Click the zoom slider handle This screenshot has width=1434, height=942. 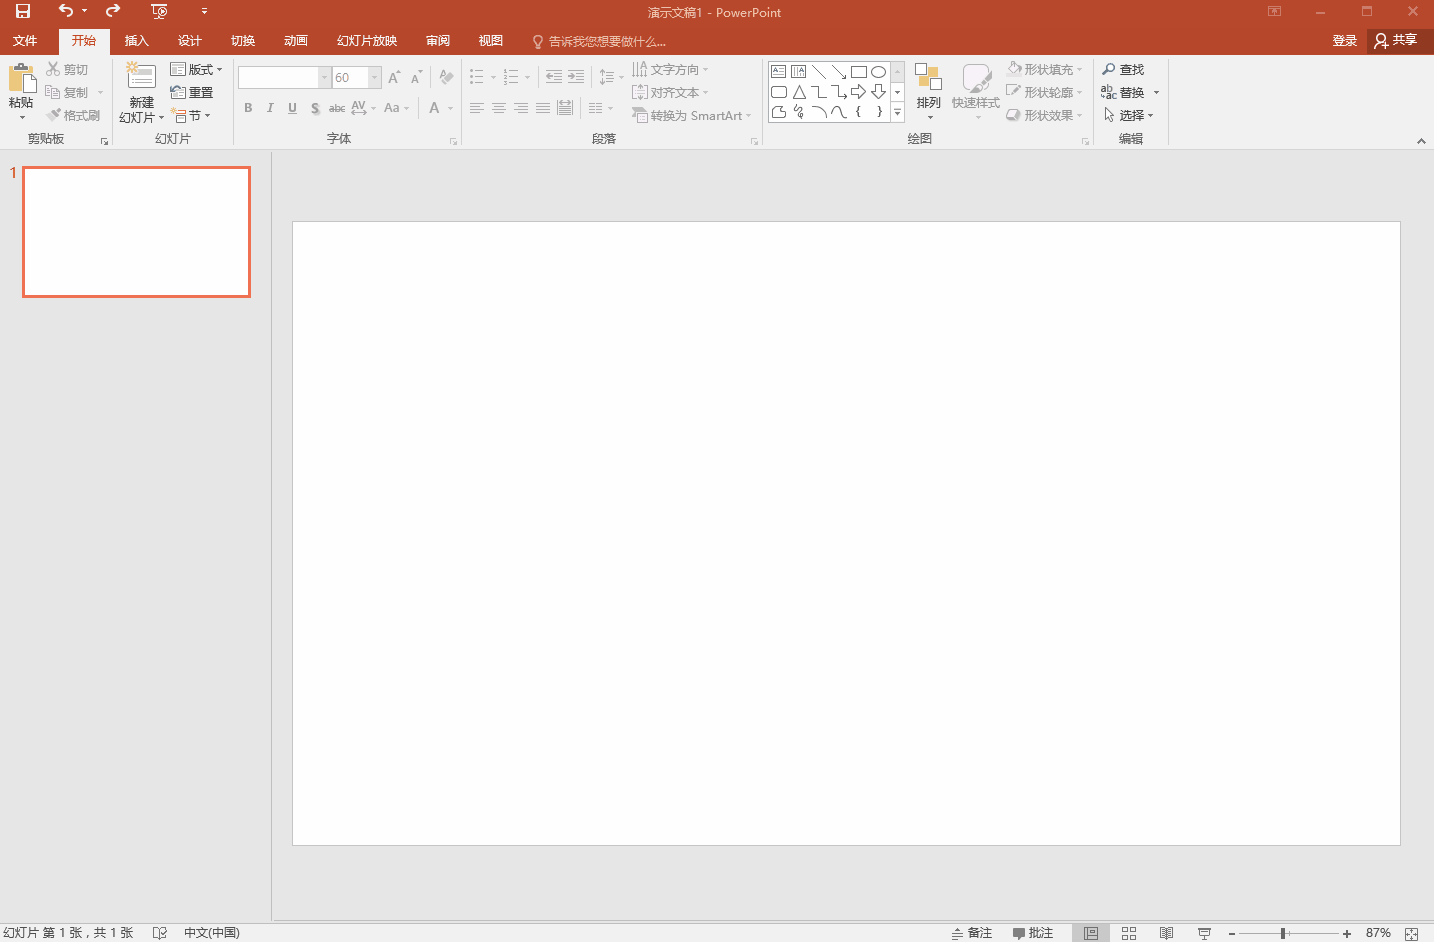click(x=1282, y=933)
